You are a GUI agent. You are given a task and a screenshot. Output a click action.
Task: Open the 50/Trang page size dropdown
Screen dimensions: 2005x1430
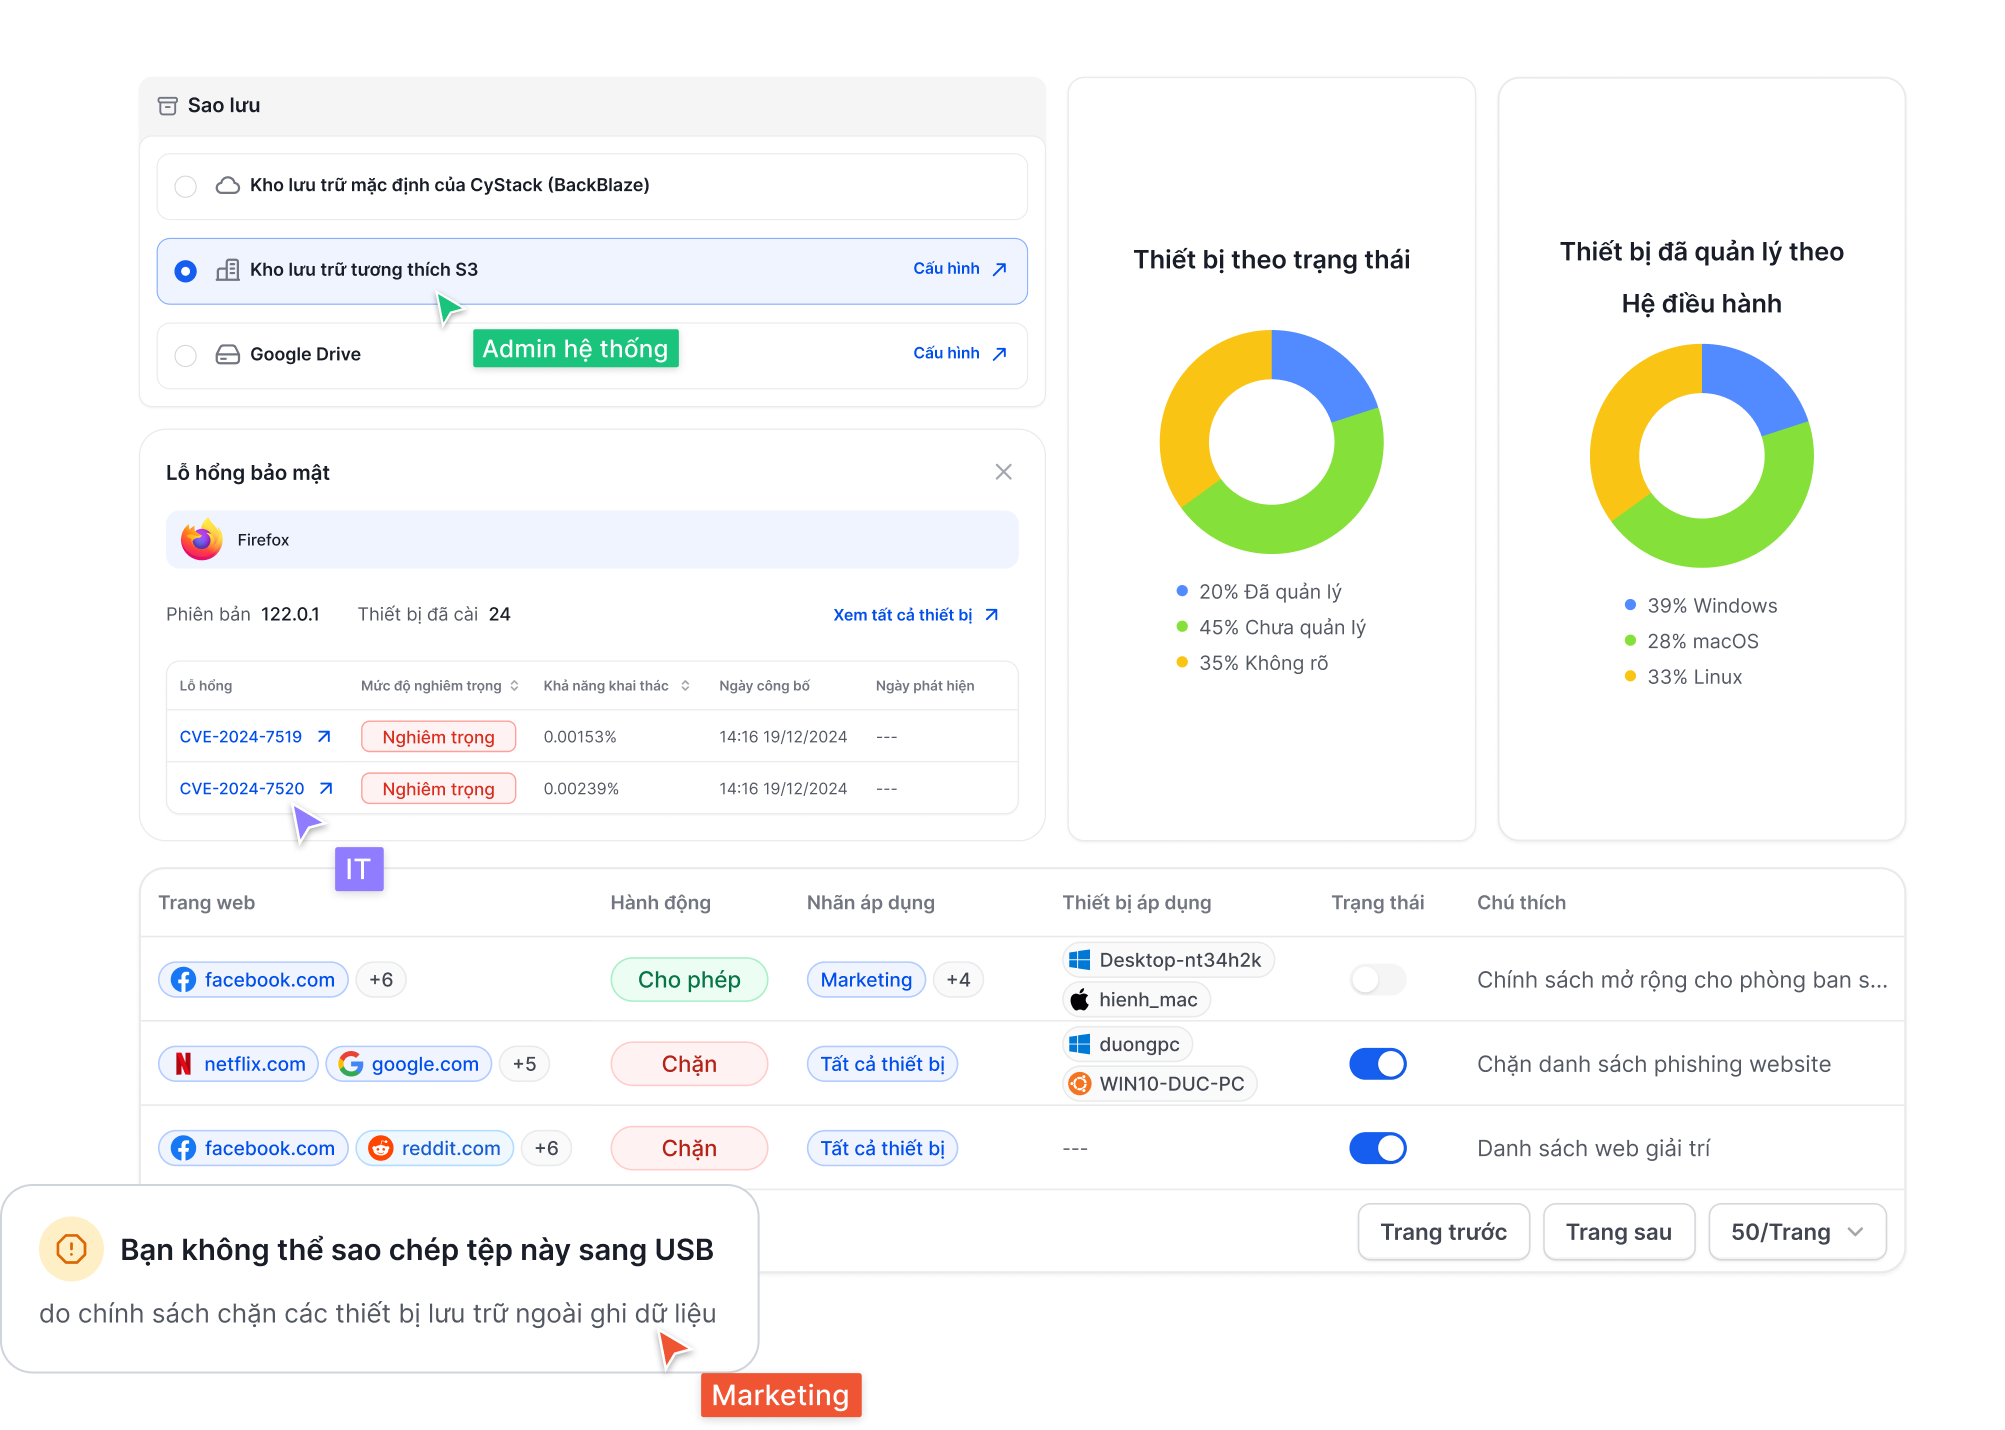1797,1232
